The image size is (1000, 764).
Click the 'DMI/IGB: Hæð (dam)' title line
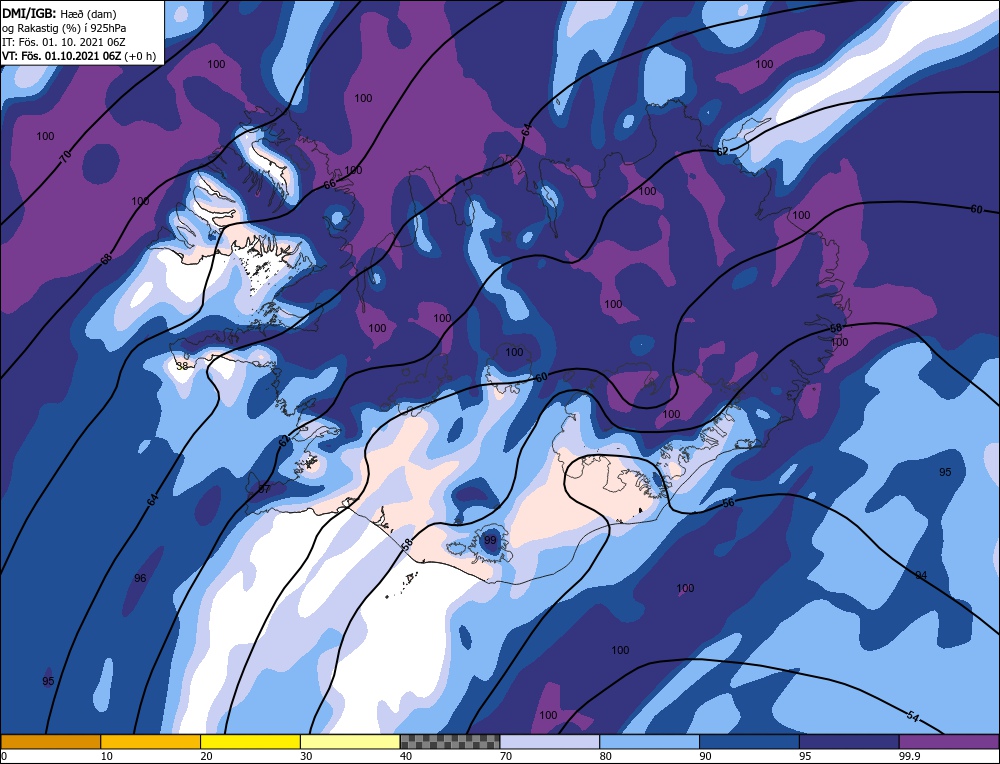59,13
